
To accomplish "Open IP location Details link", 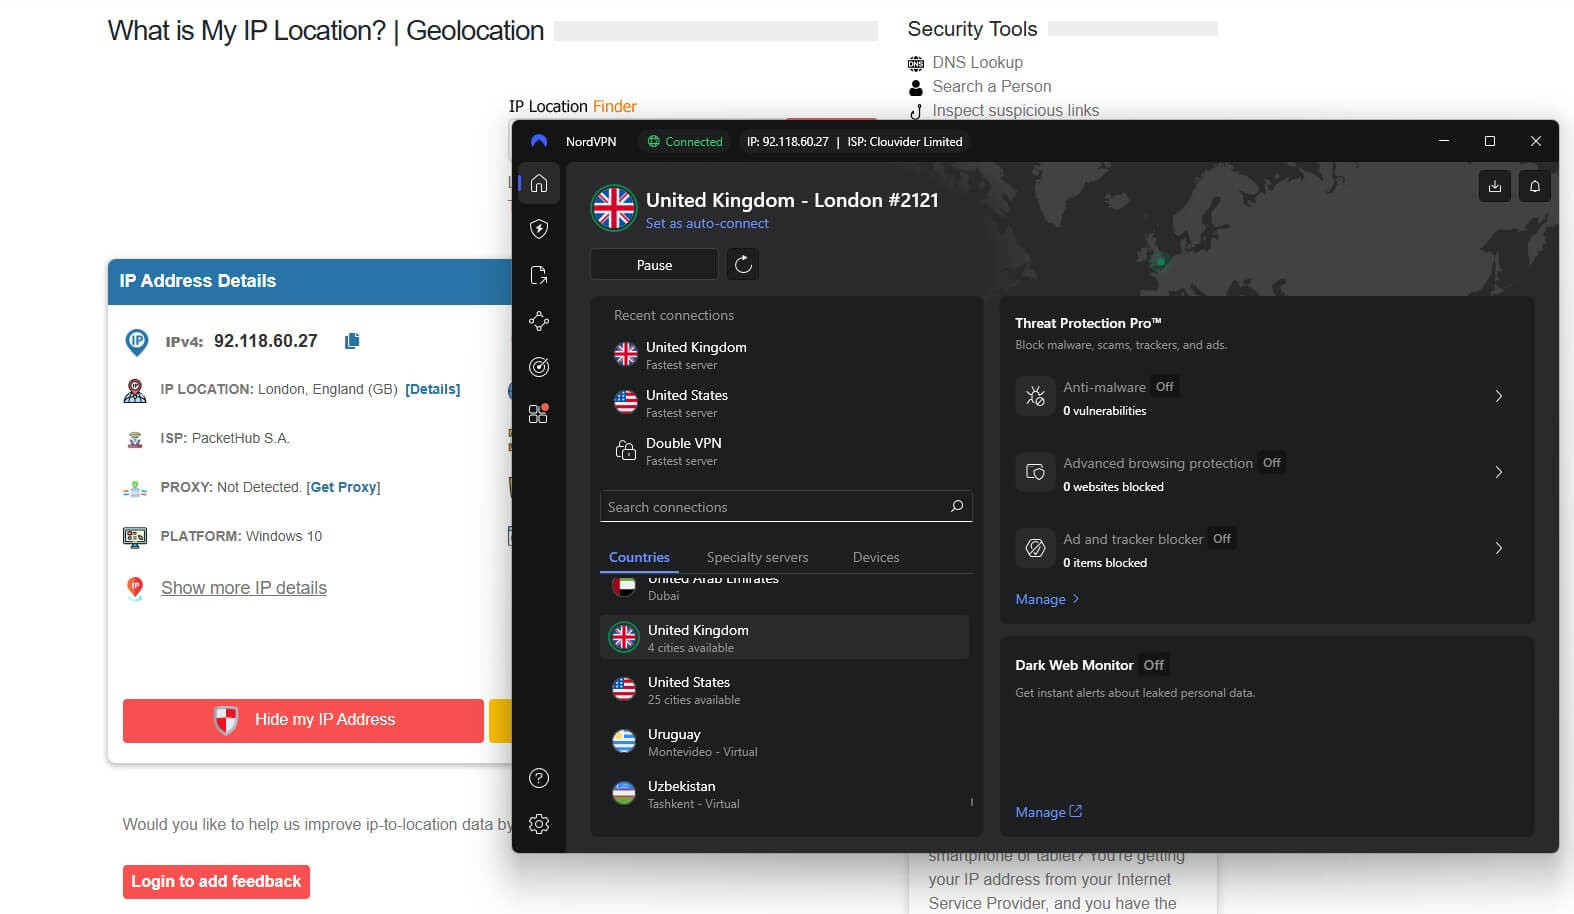I will pos(432,389).
